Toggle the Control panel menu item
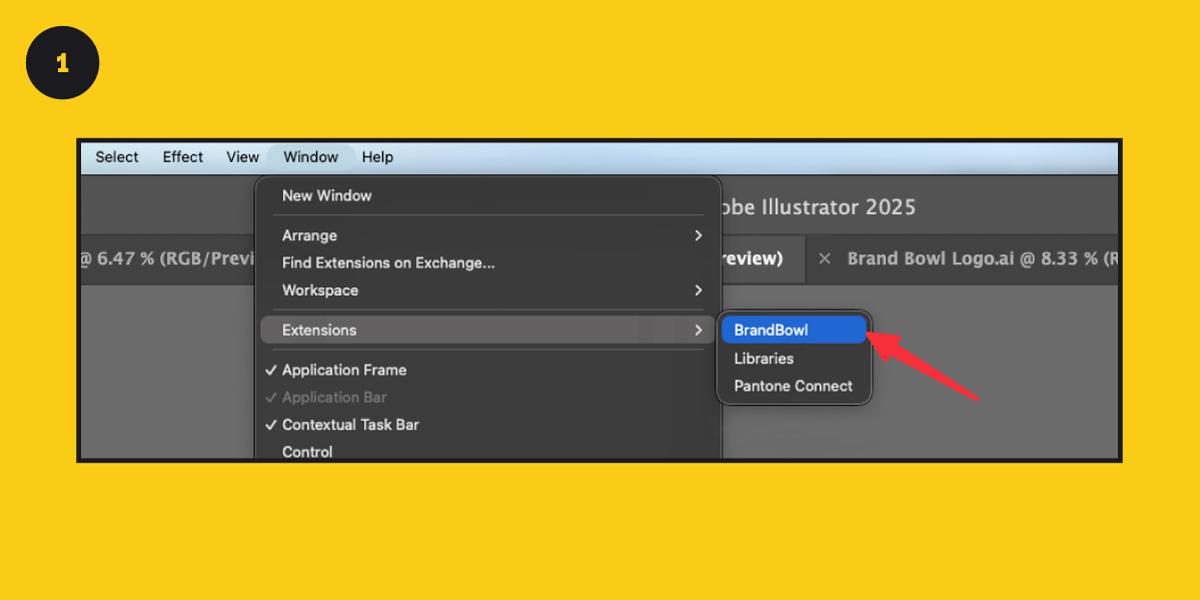Image resolution: width=1200 pixels, height=600 pixels. (487, 451)
